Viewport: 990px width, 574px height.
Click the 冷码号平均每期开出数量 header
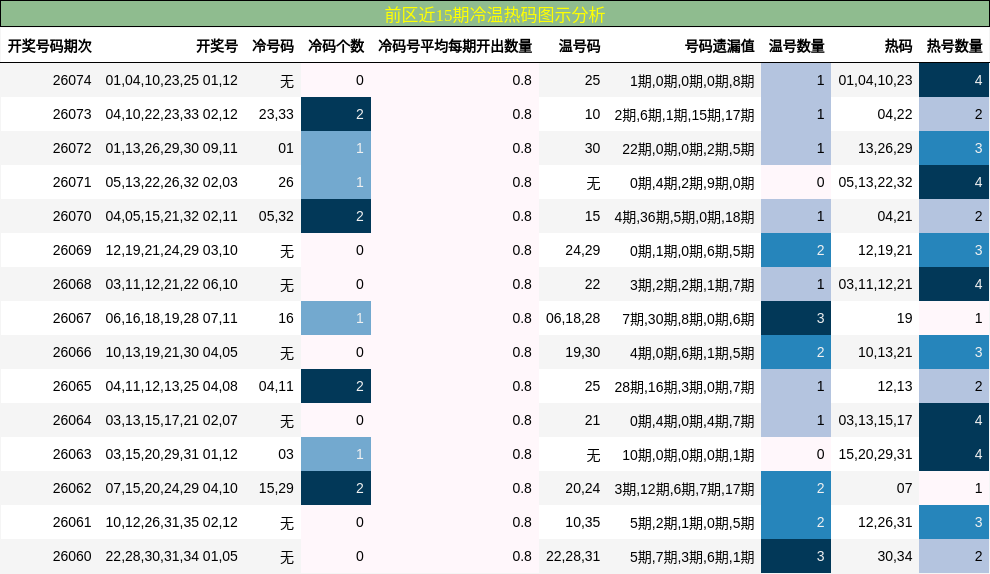click(455, 46)
